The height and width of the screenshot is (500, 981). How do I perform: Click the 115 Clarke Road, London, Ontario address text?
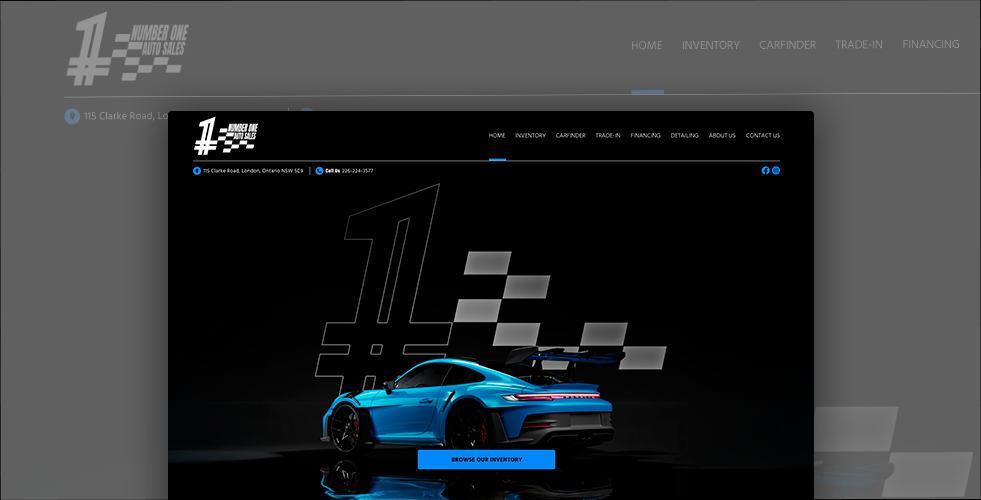[253, 171]
